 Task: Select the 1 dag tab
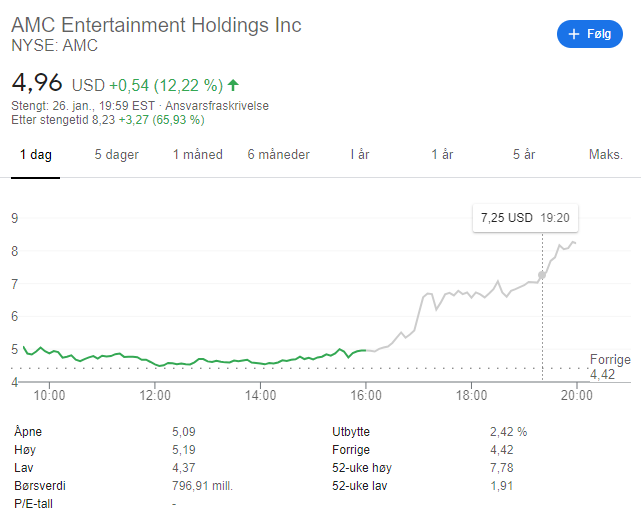tap(36, 155)
